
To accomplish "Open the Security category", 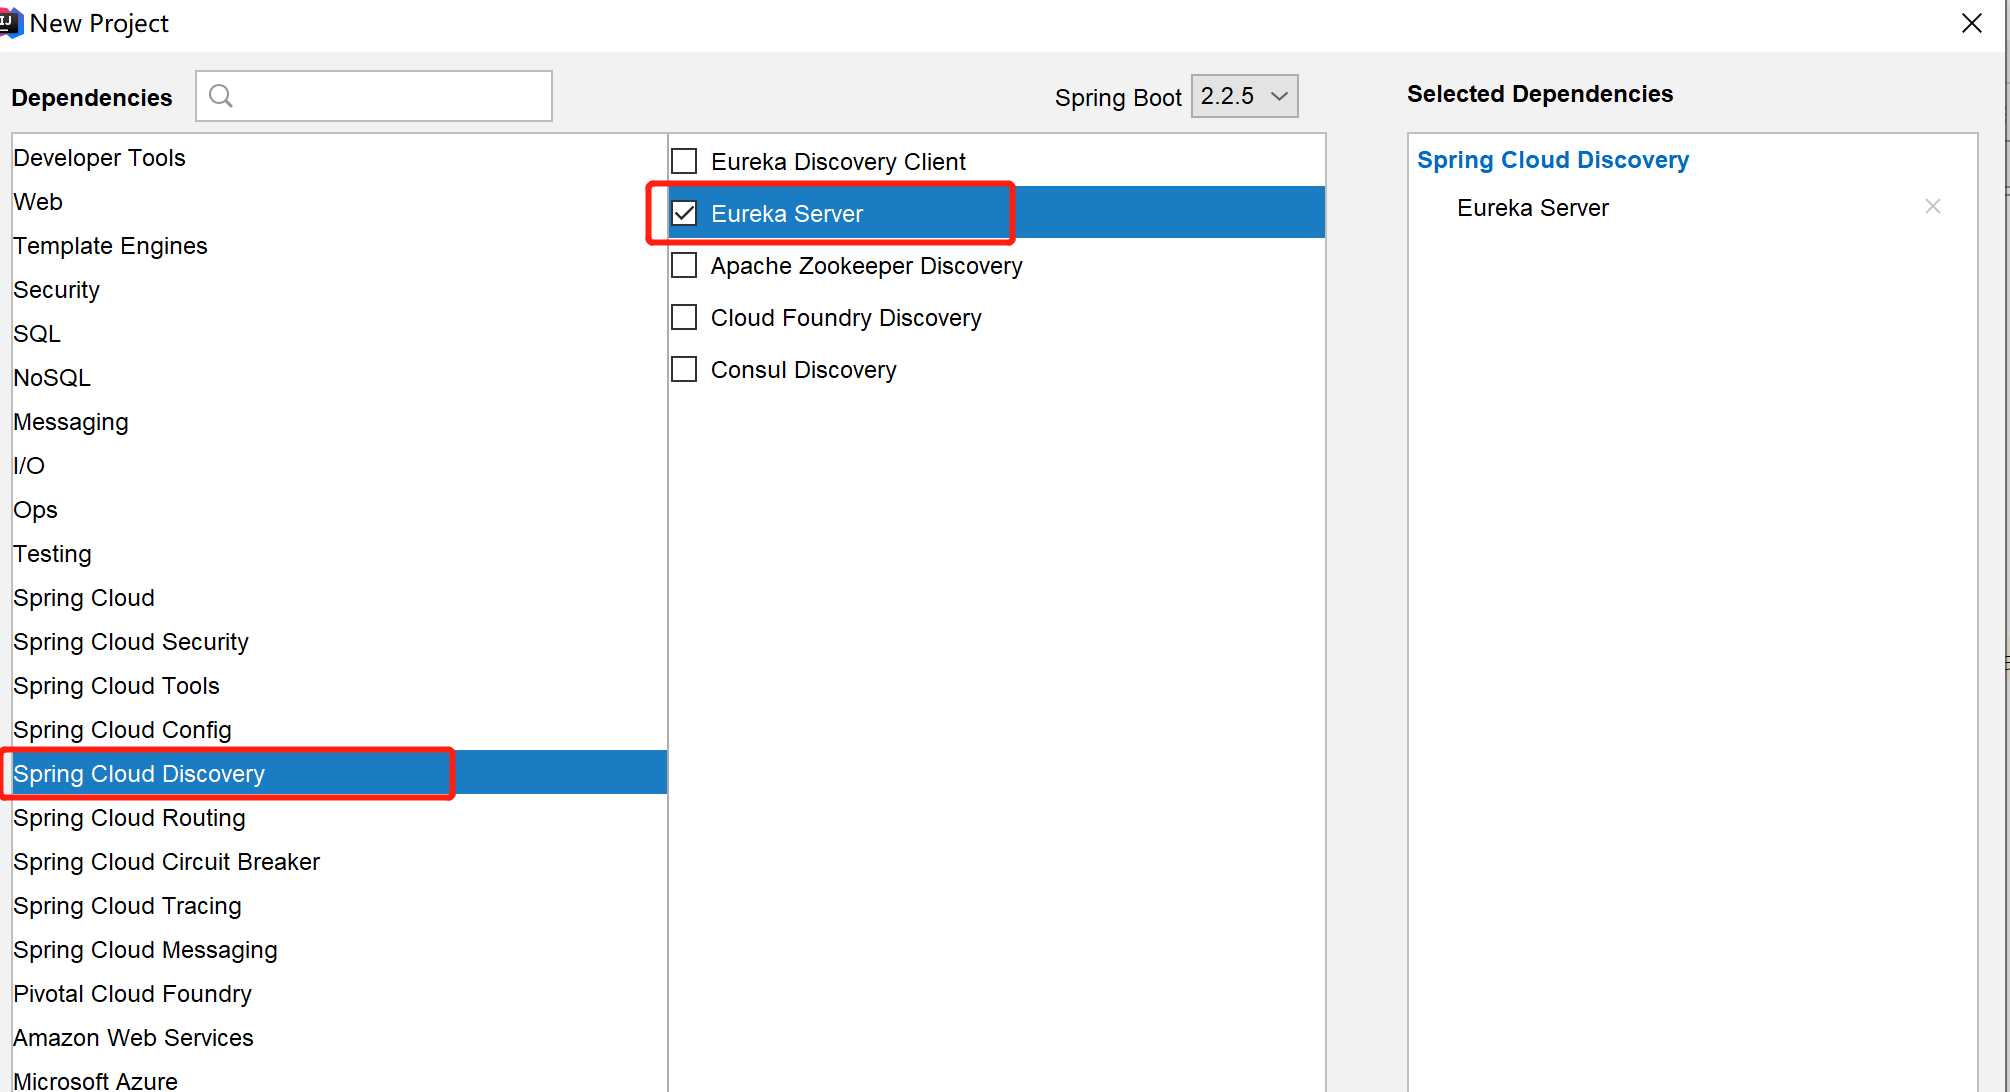I will (x=339, y=290).
